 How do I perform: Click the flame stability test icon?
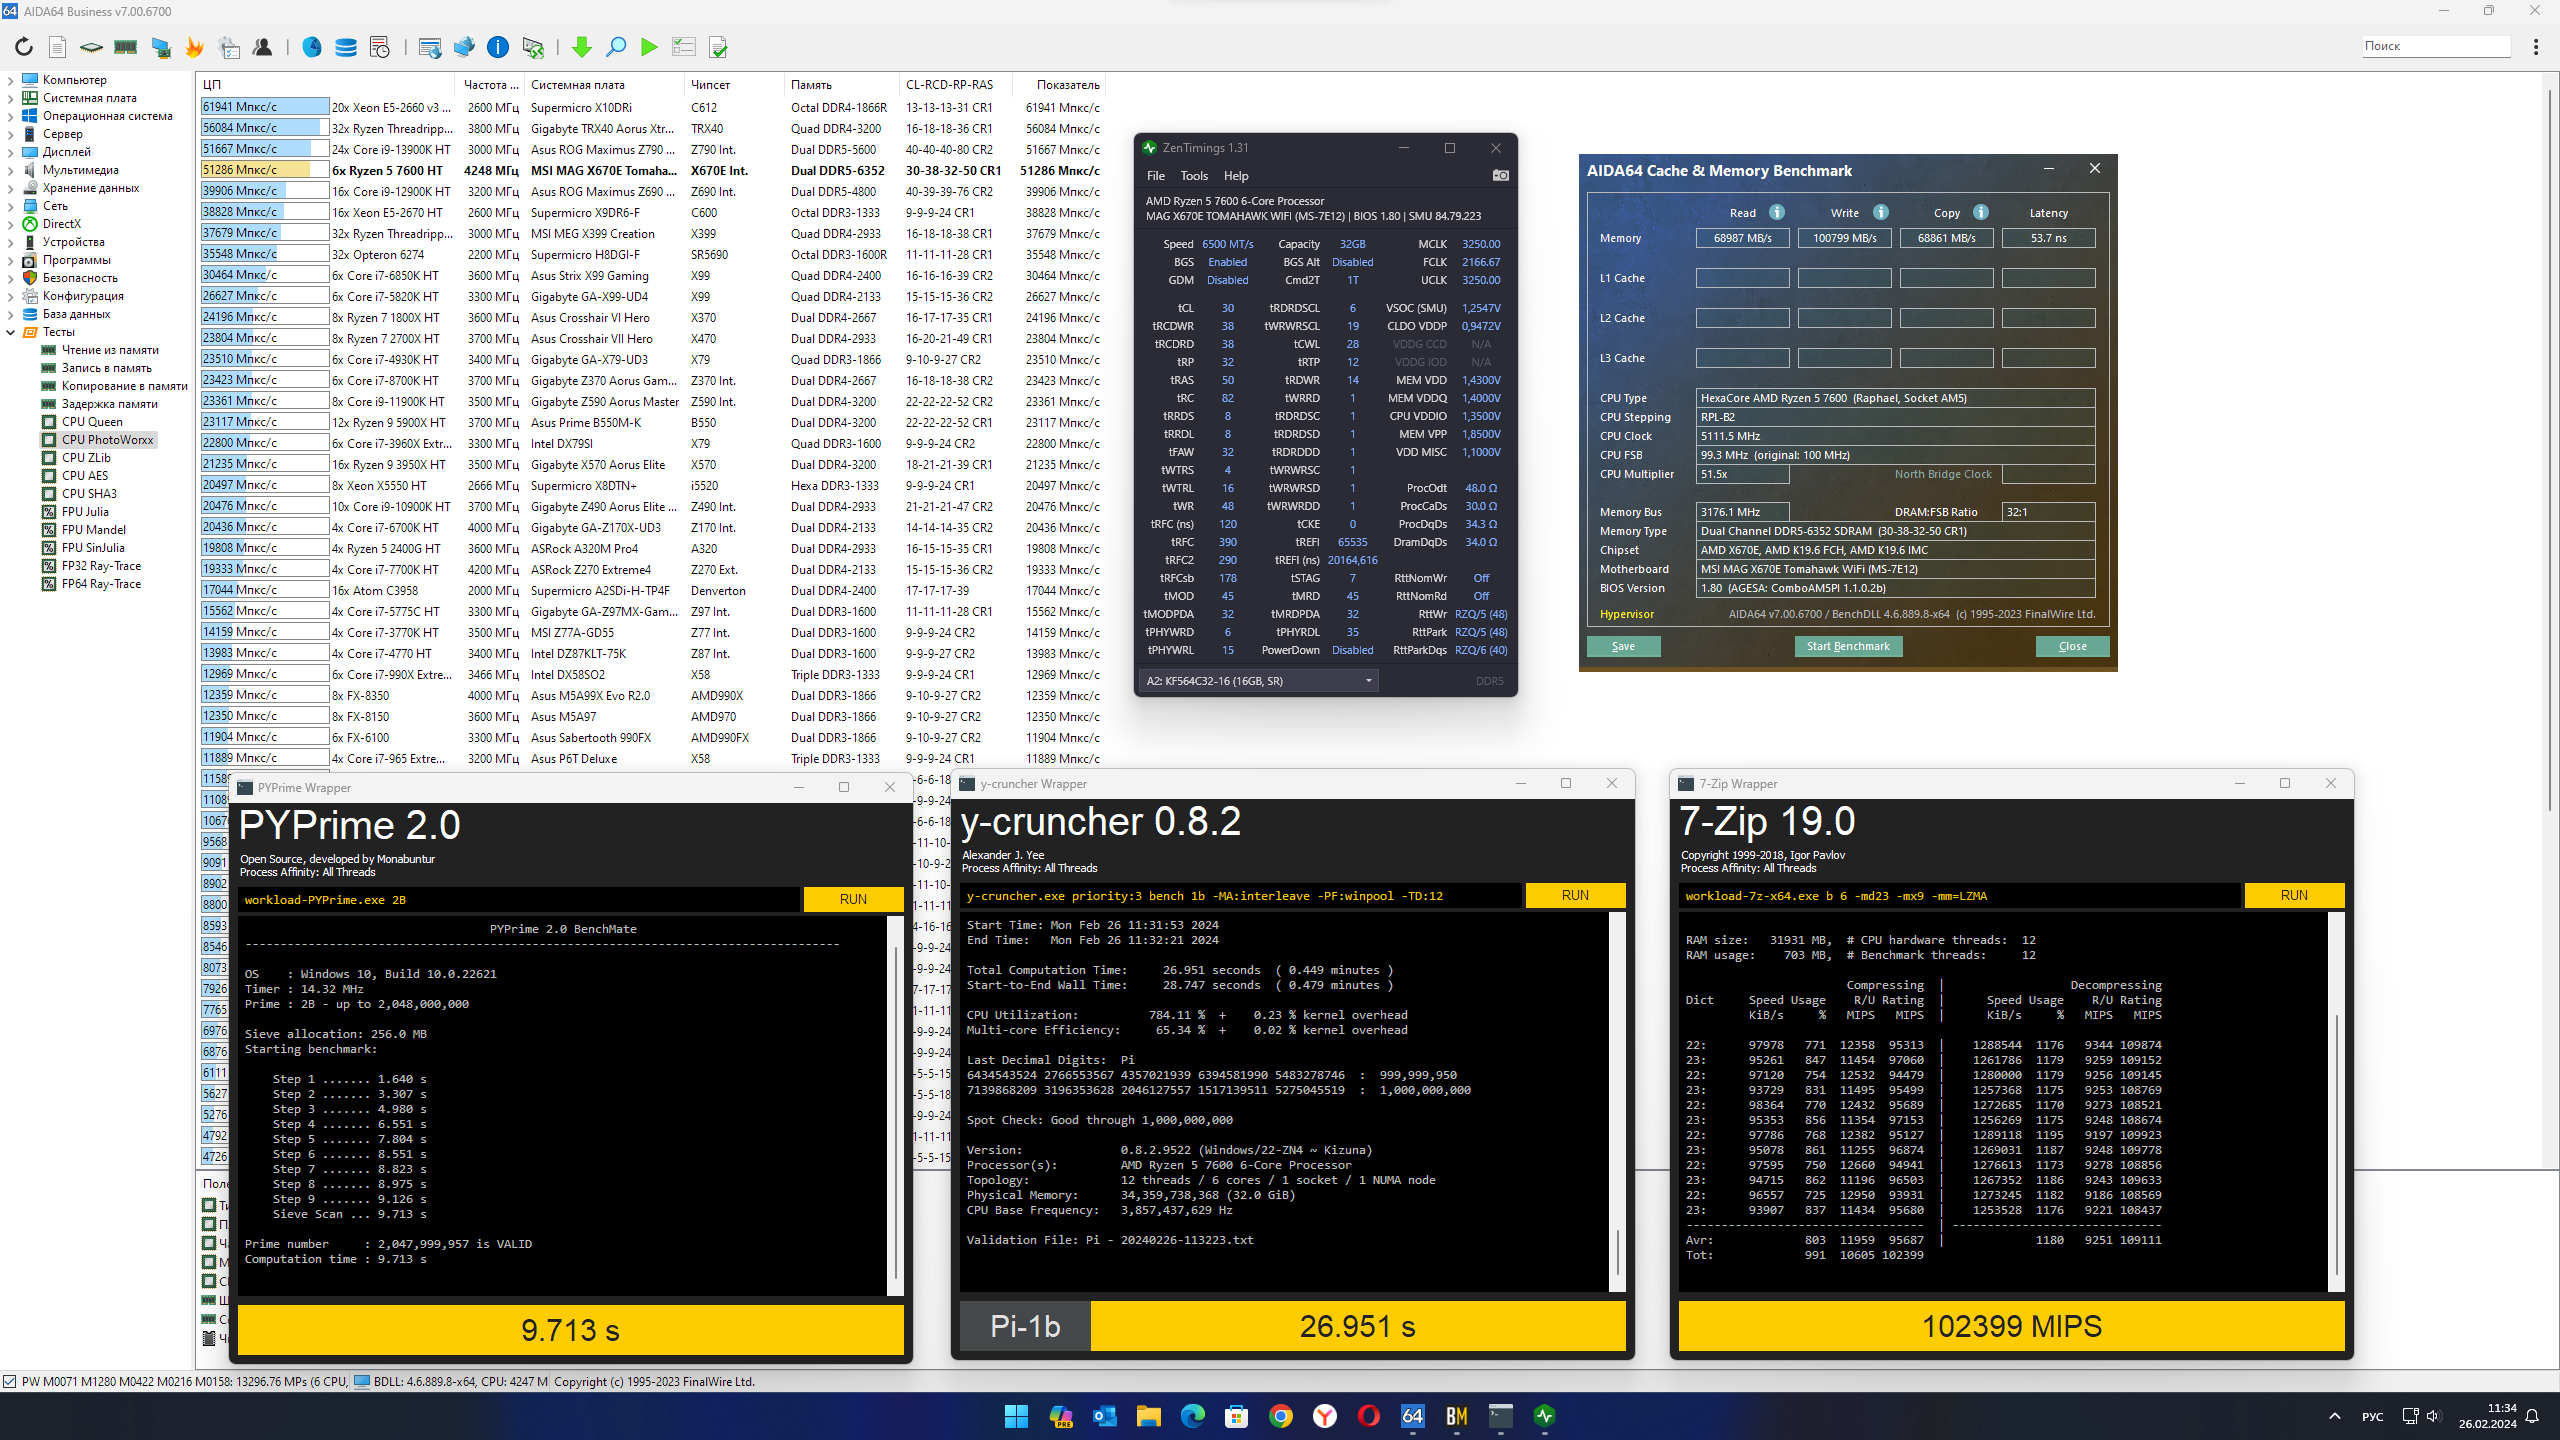tap(195, 47)
